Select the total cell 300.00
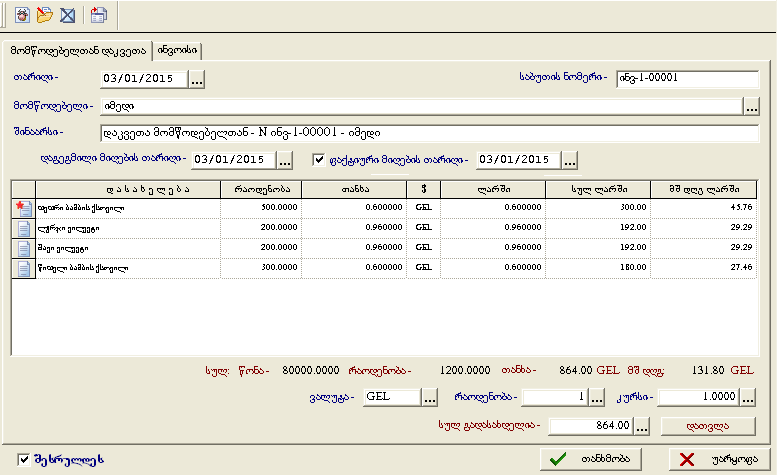 (x=598, y=208)
